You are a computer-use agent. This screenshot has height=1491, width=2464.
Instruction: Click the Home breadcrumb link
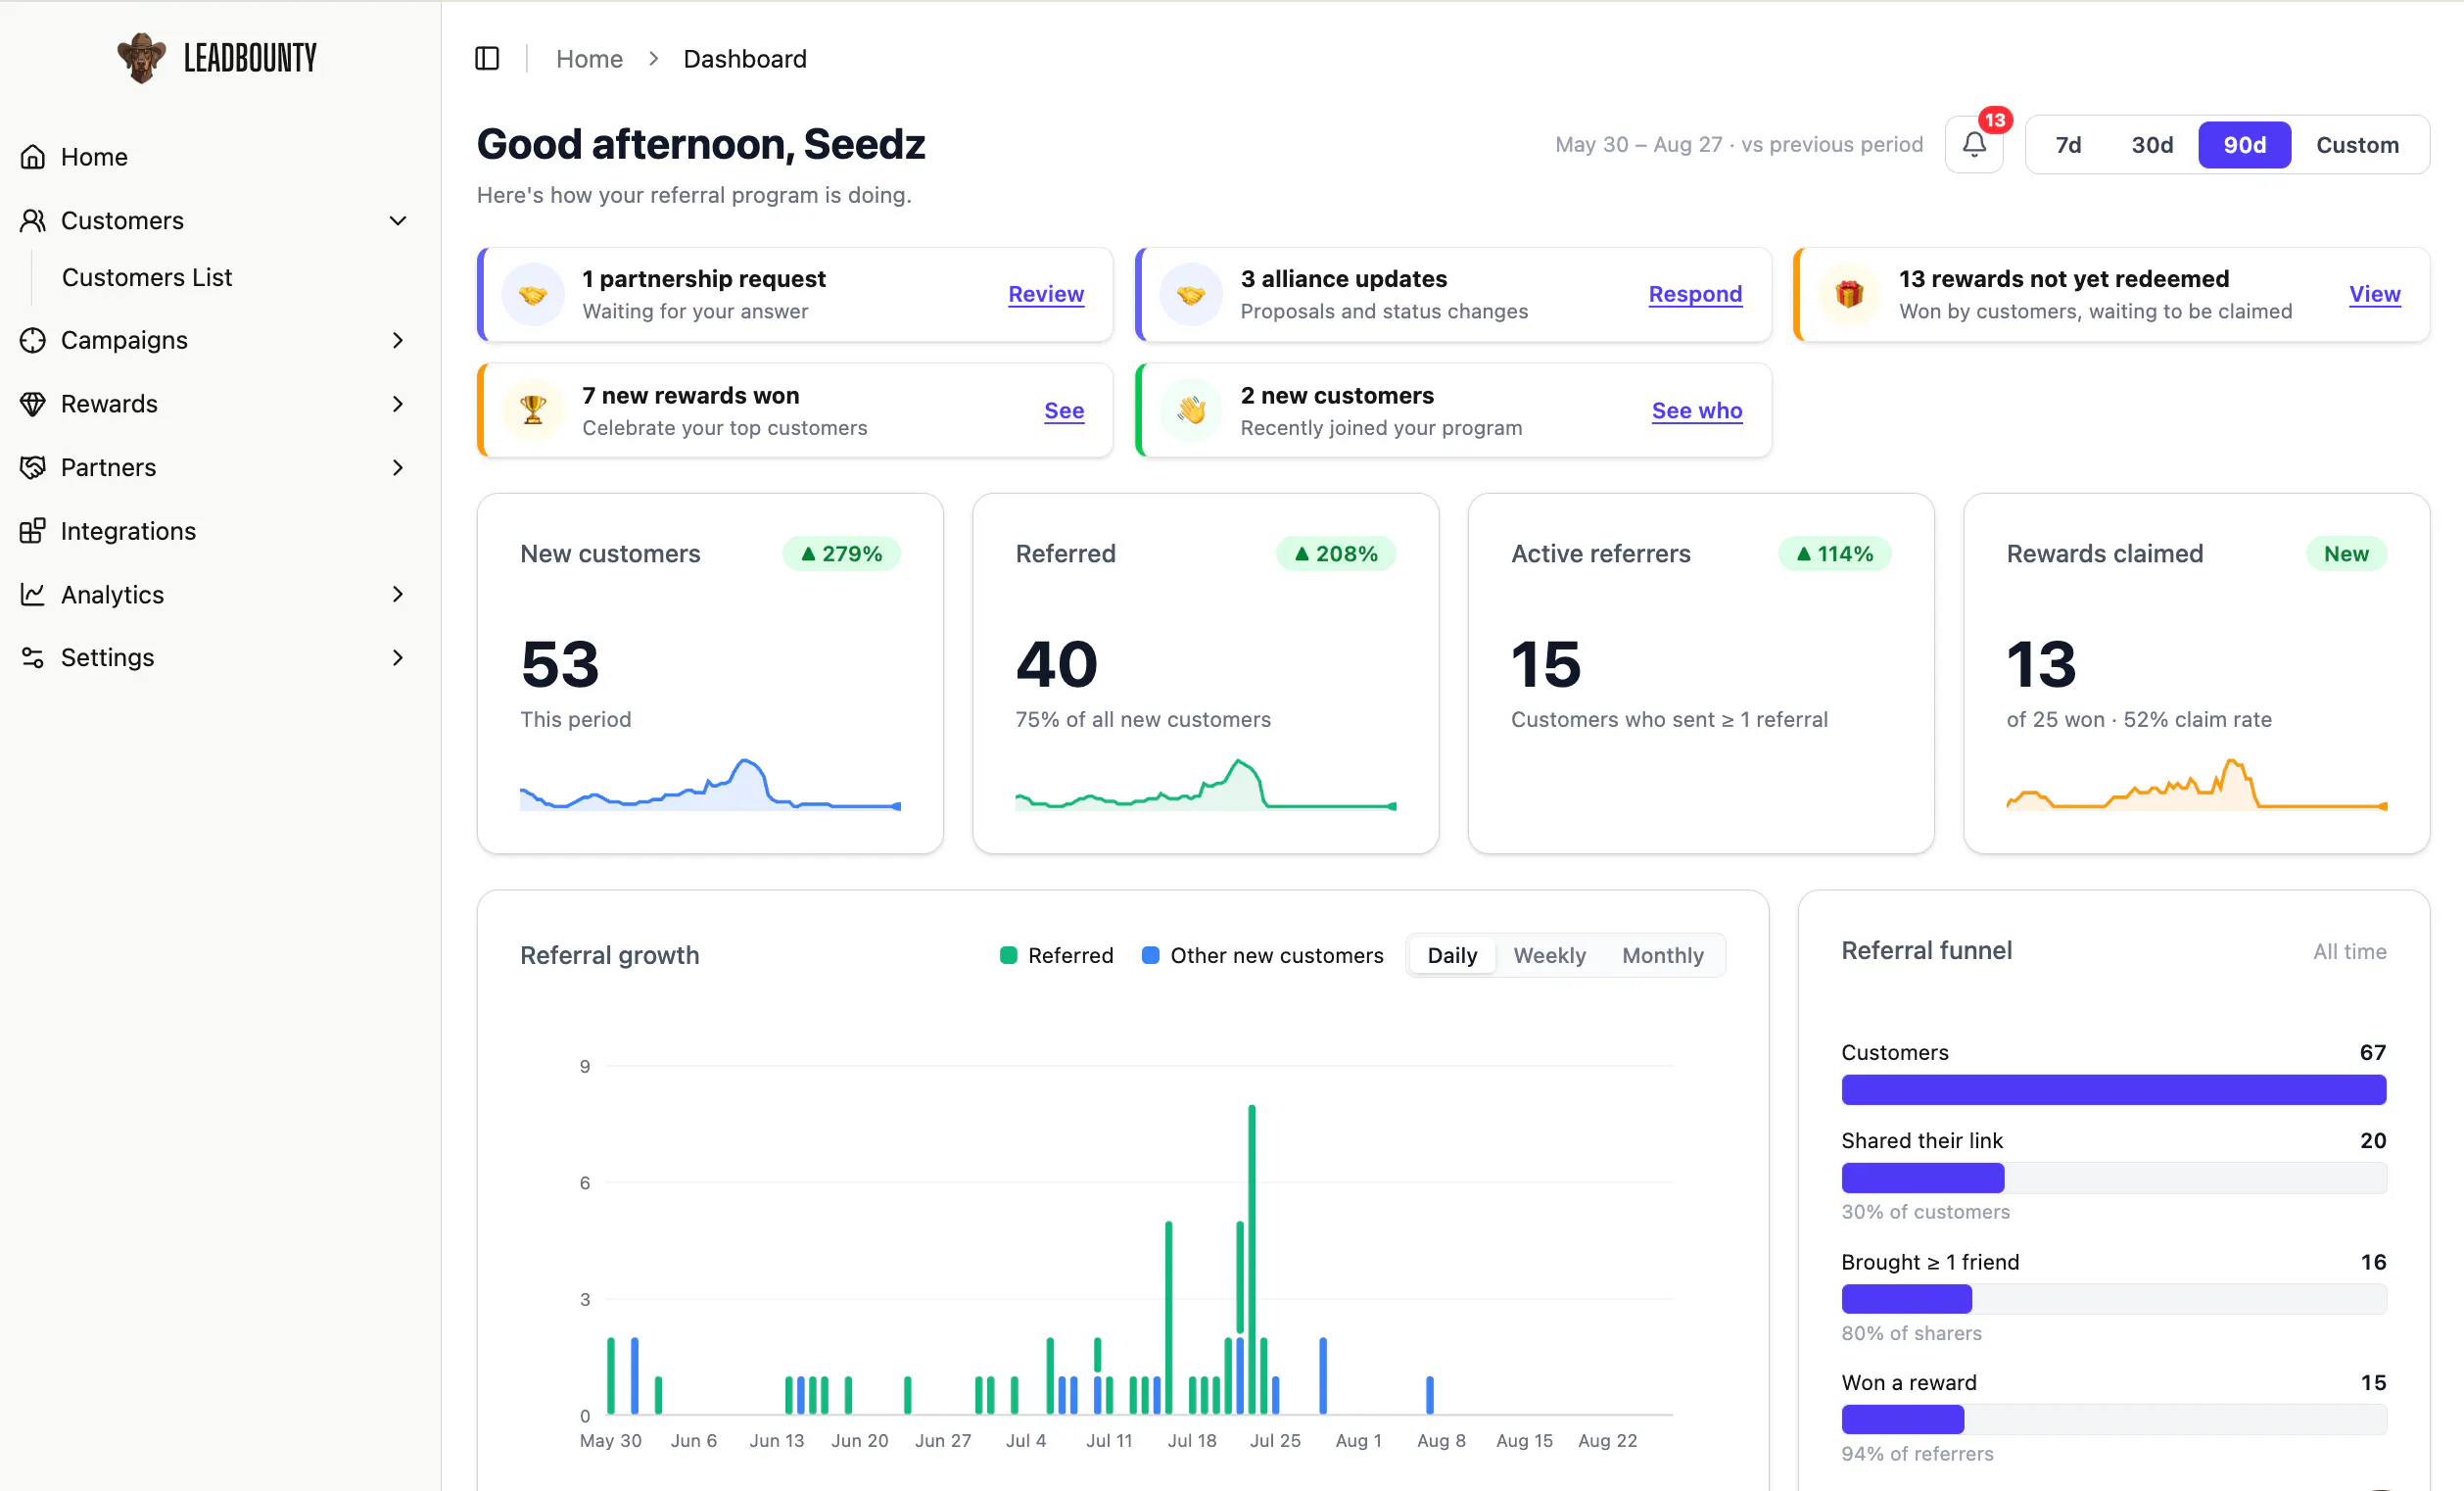(x=589, y=59)
